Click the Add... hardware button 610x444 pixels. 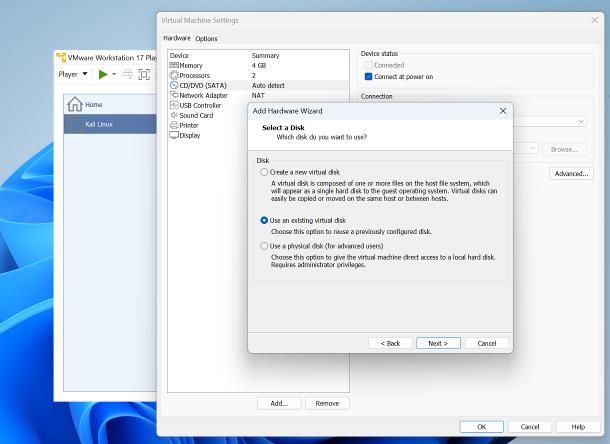(279, 404)
